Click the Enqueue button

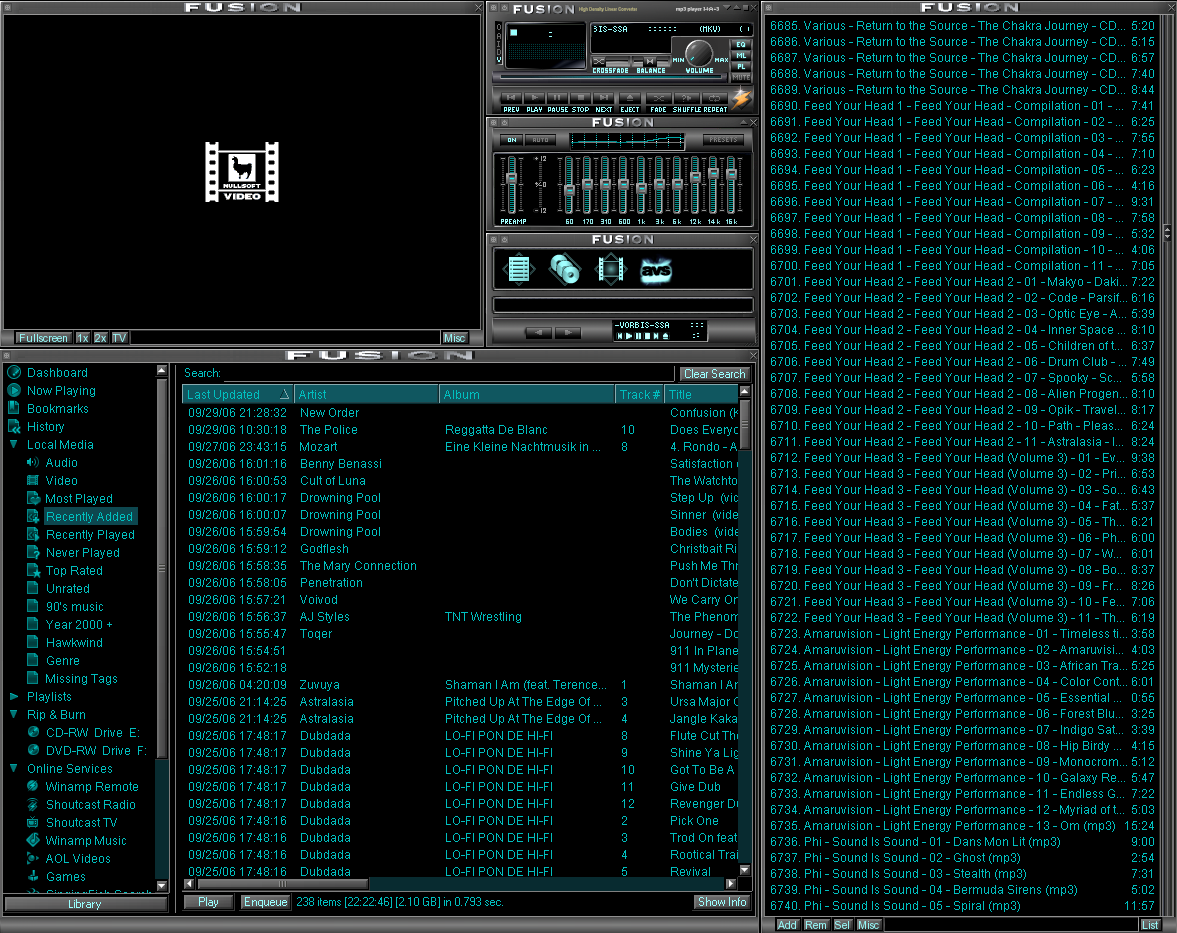click(x=265, y=902)
